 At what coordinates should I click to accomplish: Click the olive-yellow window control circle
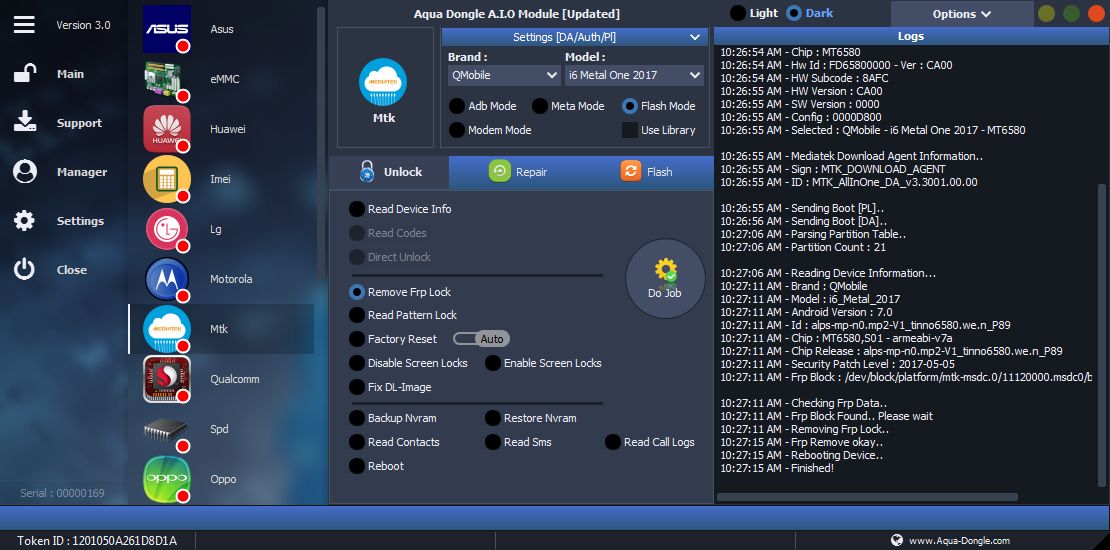1046,13
